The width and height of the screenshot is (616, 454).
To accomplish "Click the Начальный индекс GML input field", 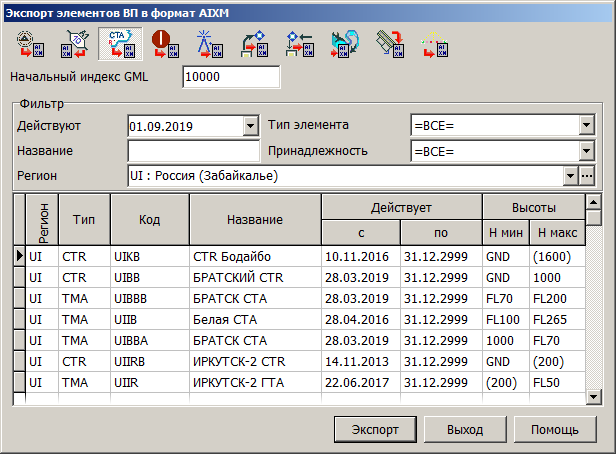I will point(231,77).
